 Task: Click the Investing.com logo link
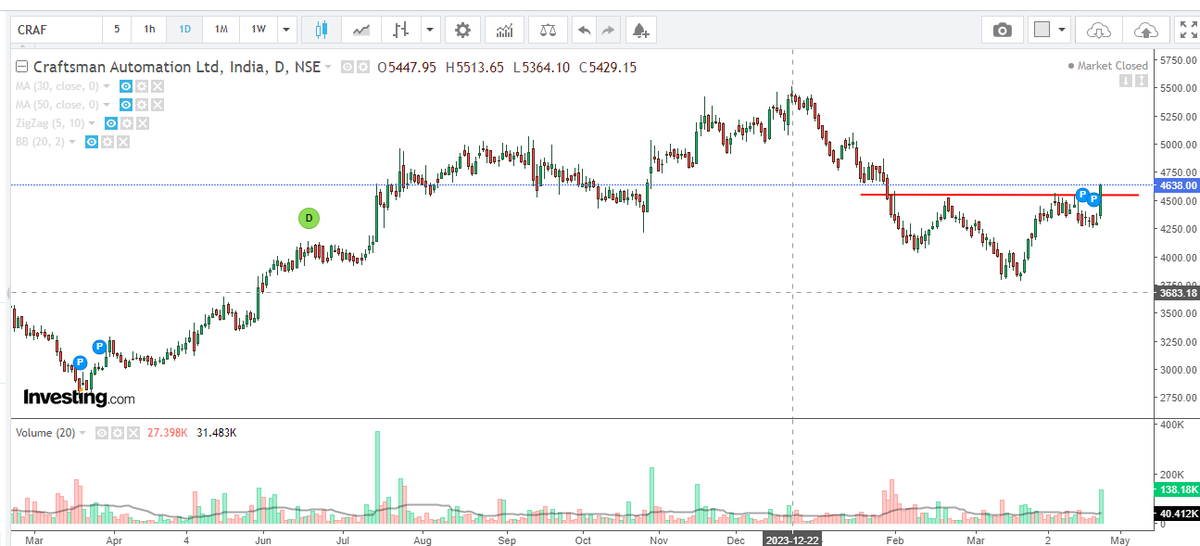79,397
